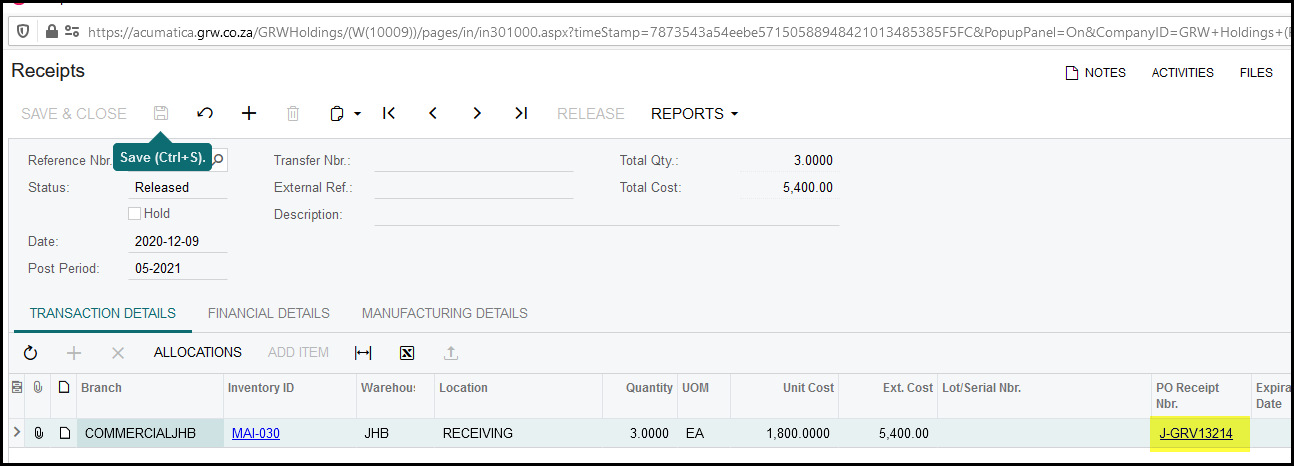Refresh the transaction details grid
The width and height of the screenshot is (1294, 466).
tap(30, 352)
